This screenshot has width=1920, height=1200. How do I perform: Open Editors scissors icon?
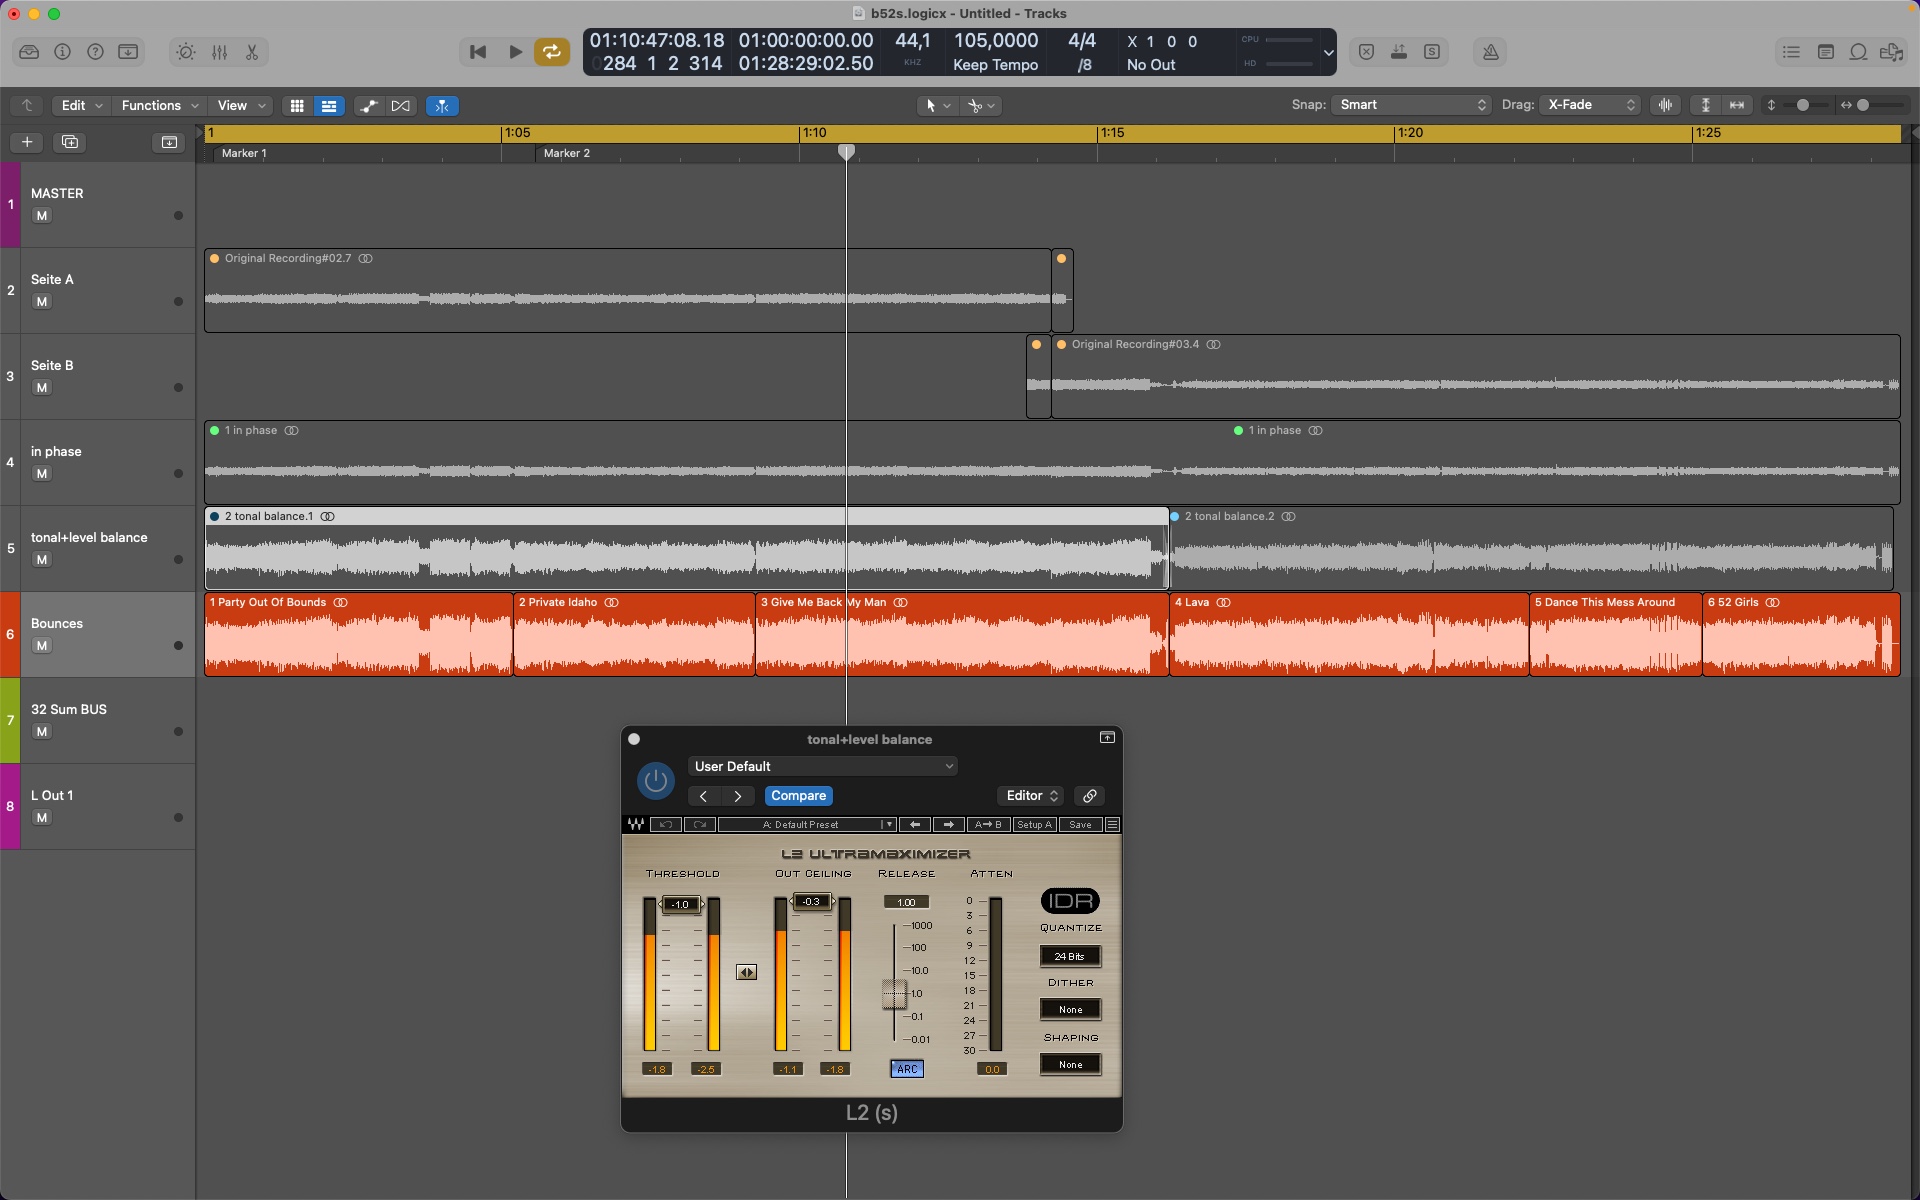click(252, 52)
